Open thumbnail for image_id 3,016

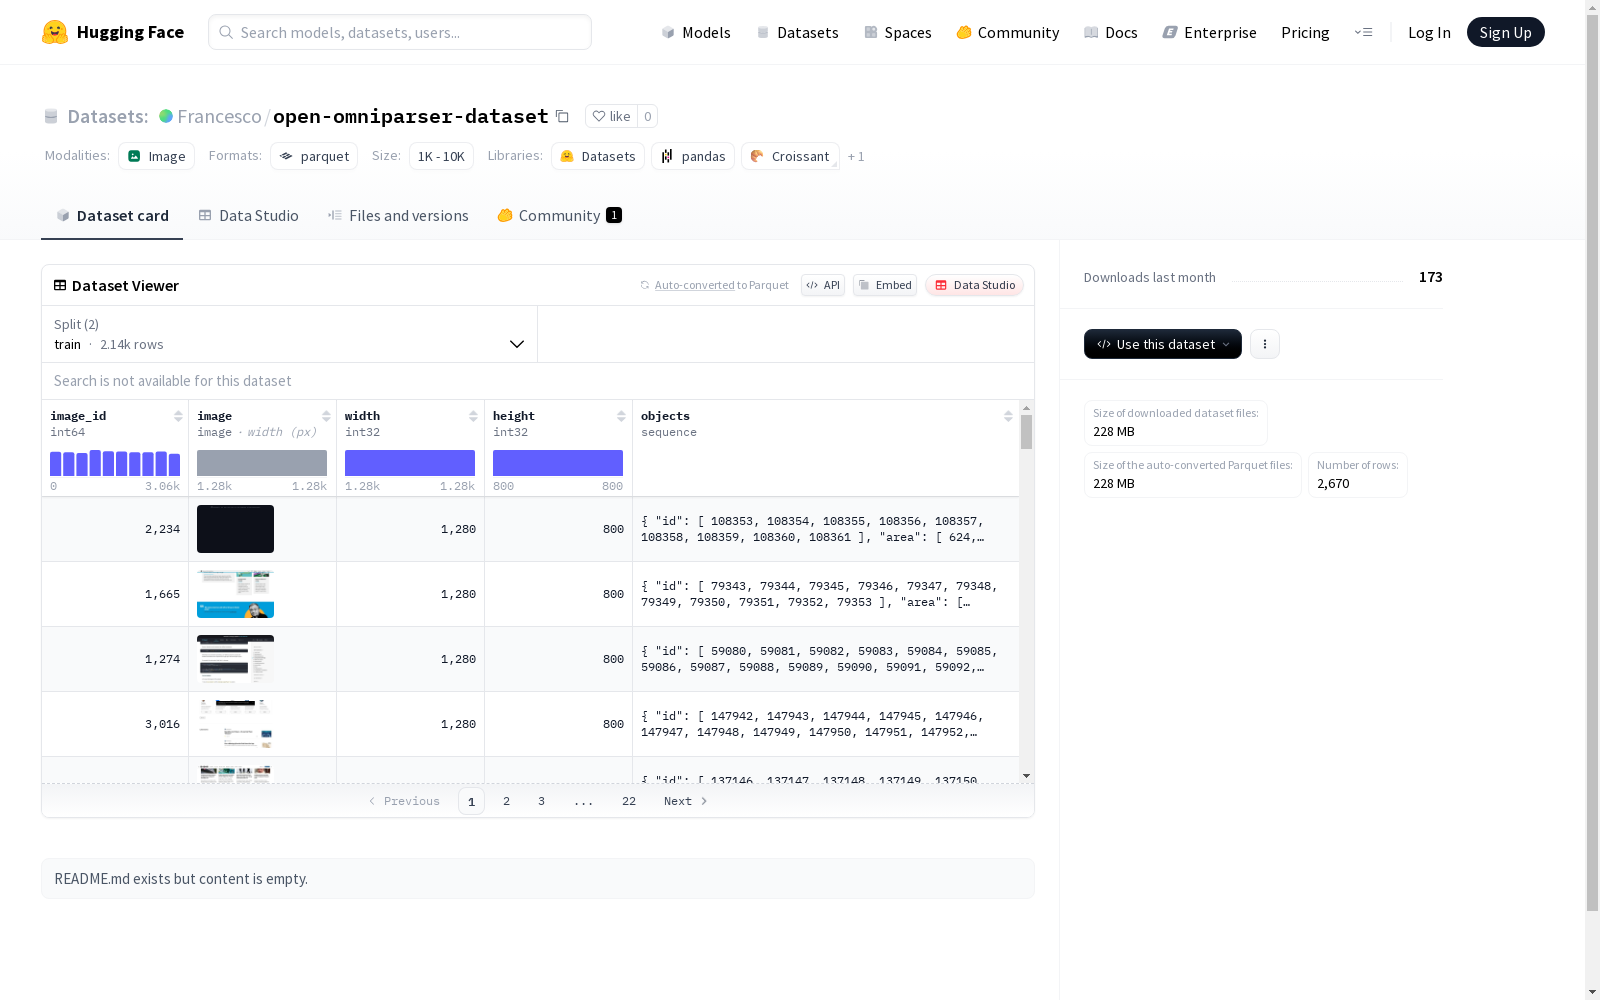(x=235, y=724)
